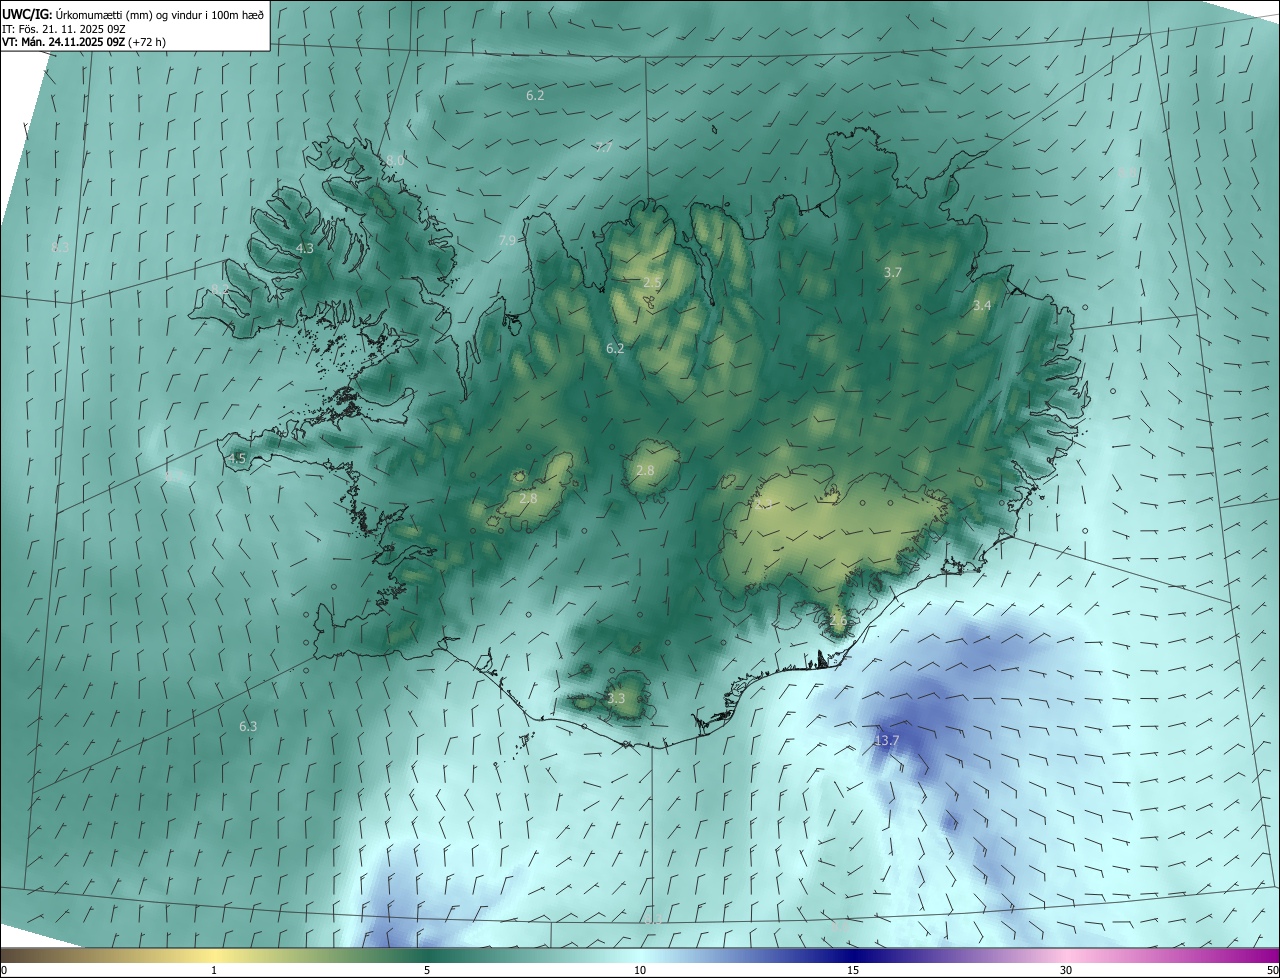Click the 7.9 value label on the map
Image resolution: width=1280 pixels, height=978 pixels.
click(x=507, y=240)
